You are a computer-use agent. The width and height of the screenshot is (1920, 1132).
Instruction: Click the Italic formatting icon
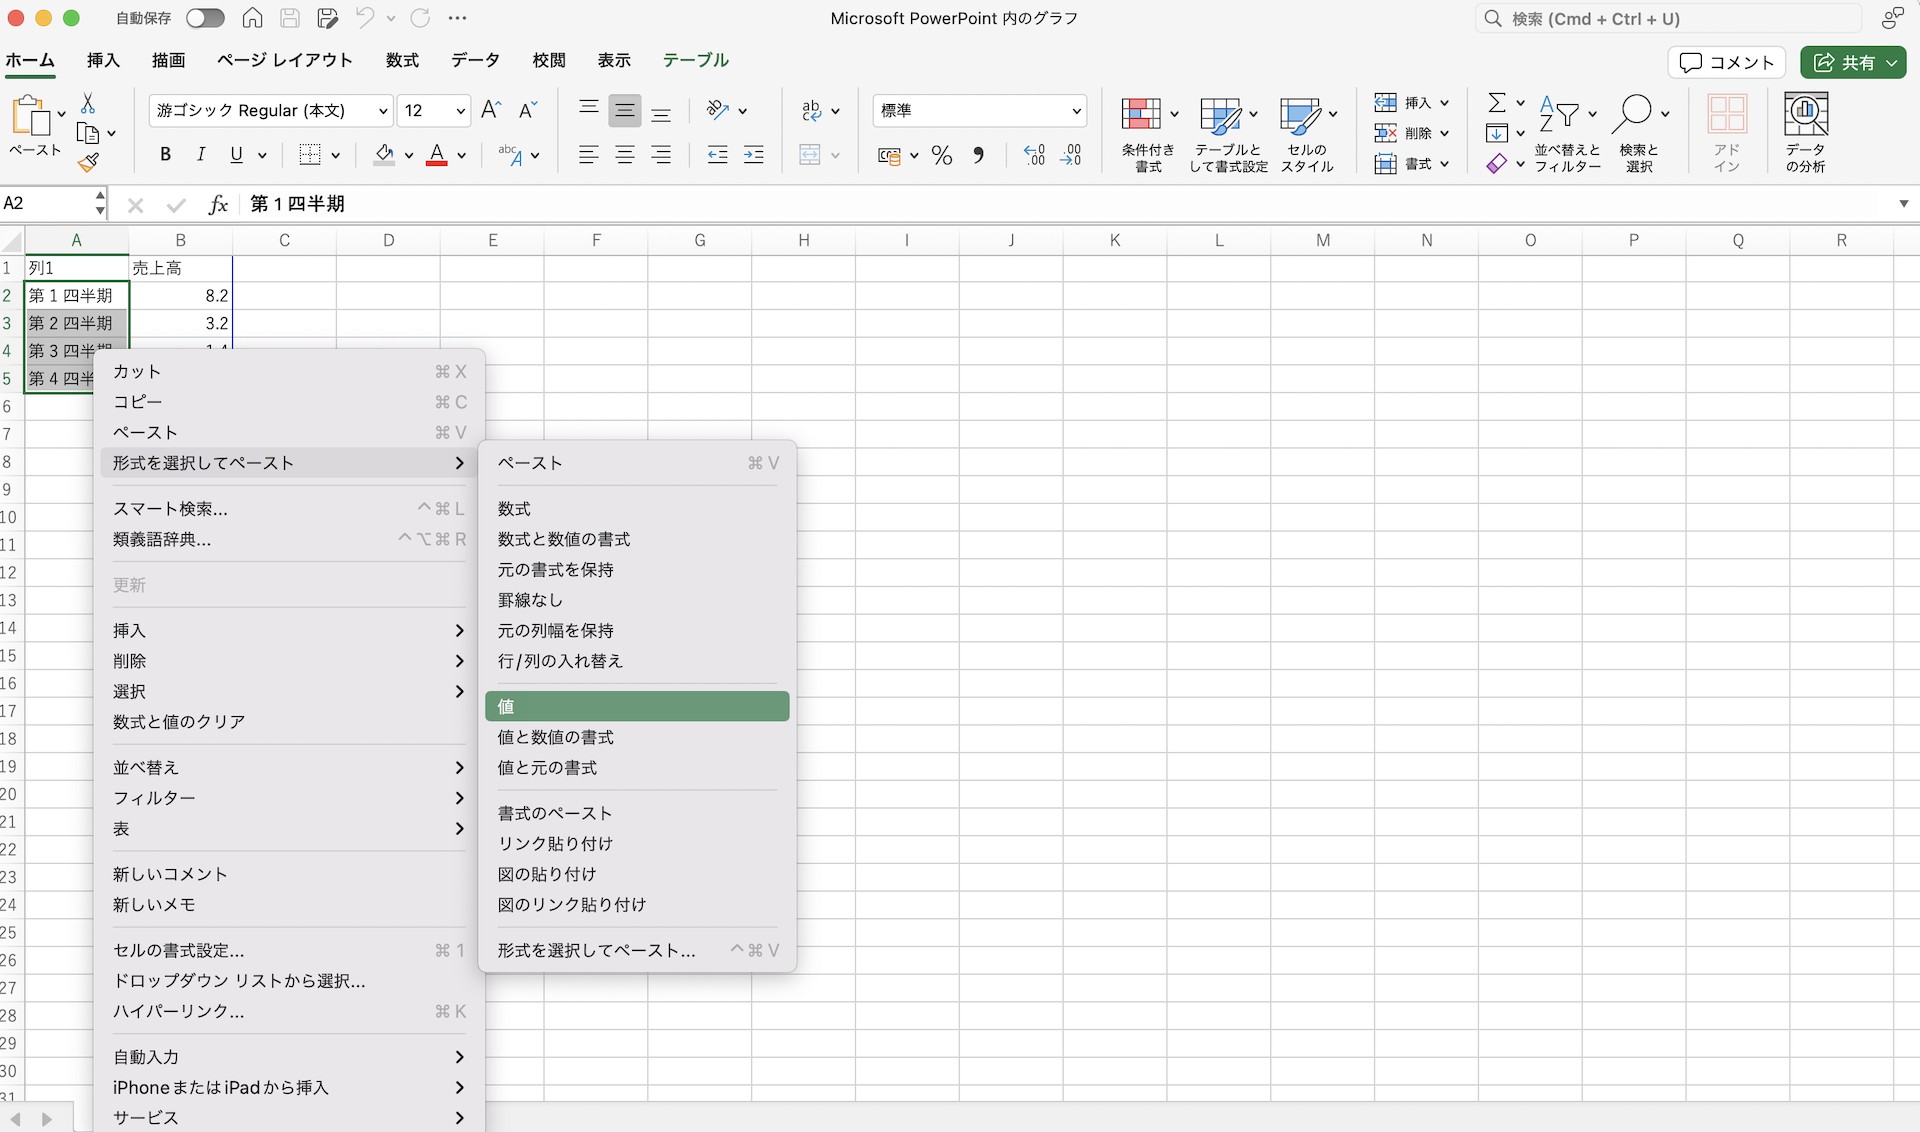pyautogui.click(x=201, y=155)
